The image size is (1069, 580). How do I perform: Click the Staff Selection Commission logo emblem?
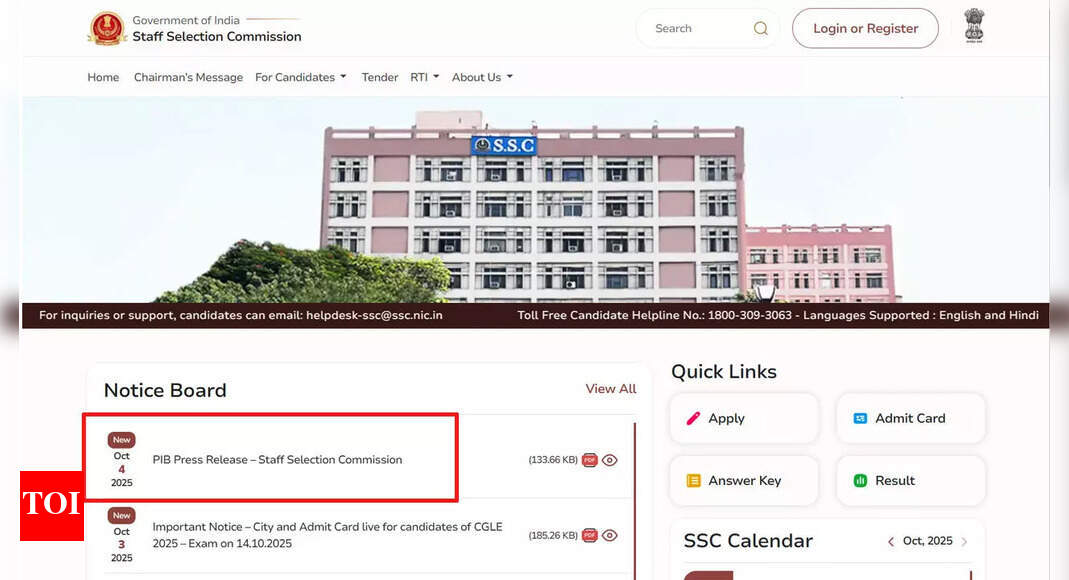pyautogui.click(x=107, y=28)
